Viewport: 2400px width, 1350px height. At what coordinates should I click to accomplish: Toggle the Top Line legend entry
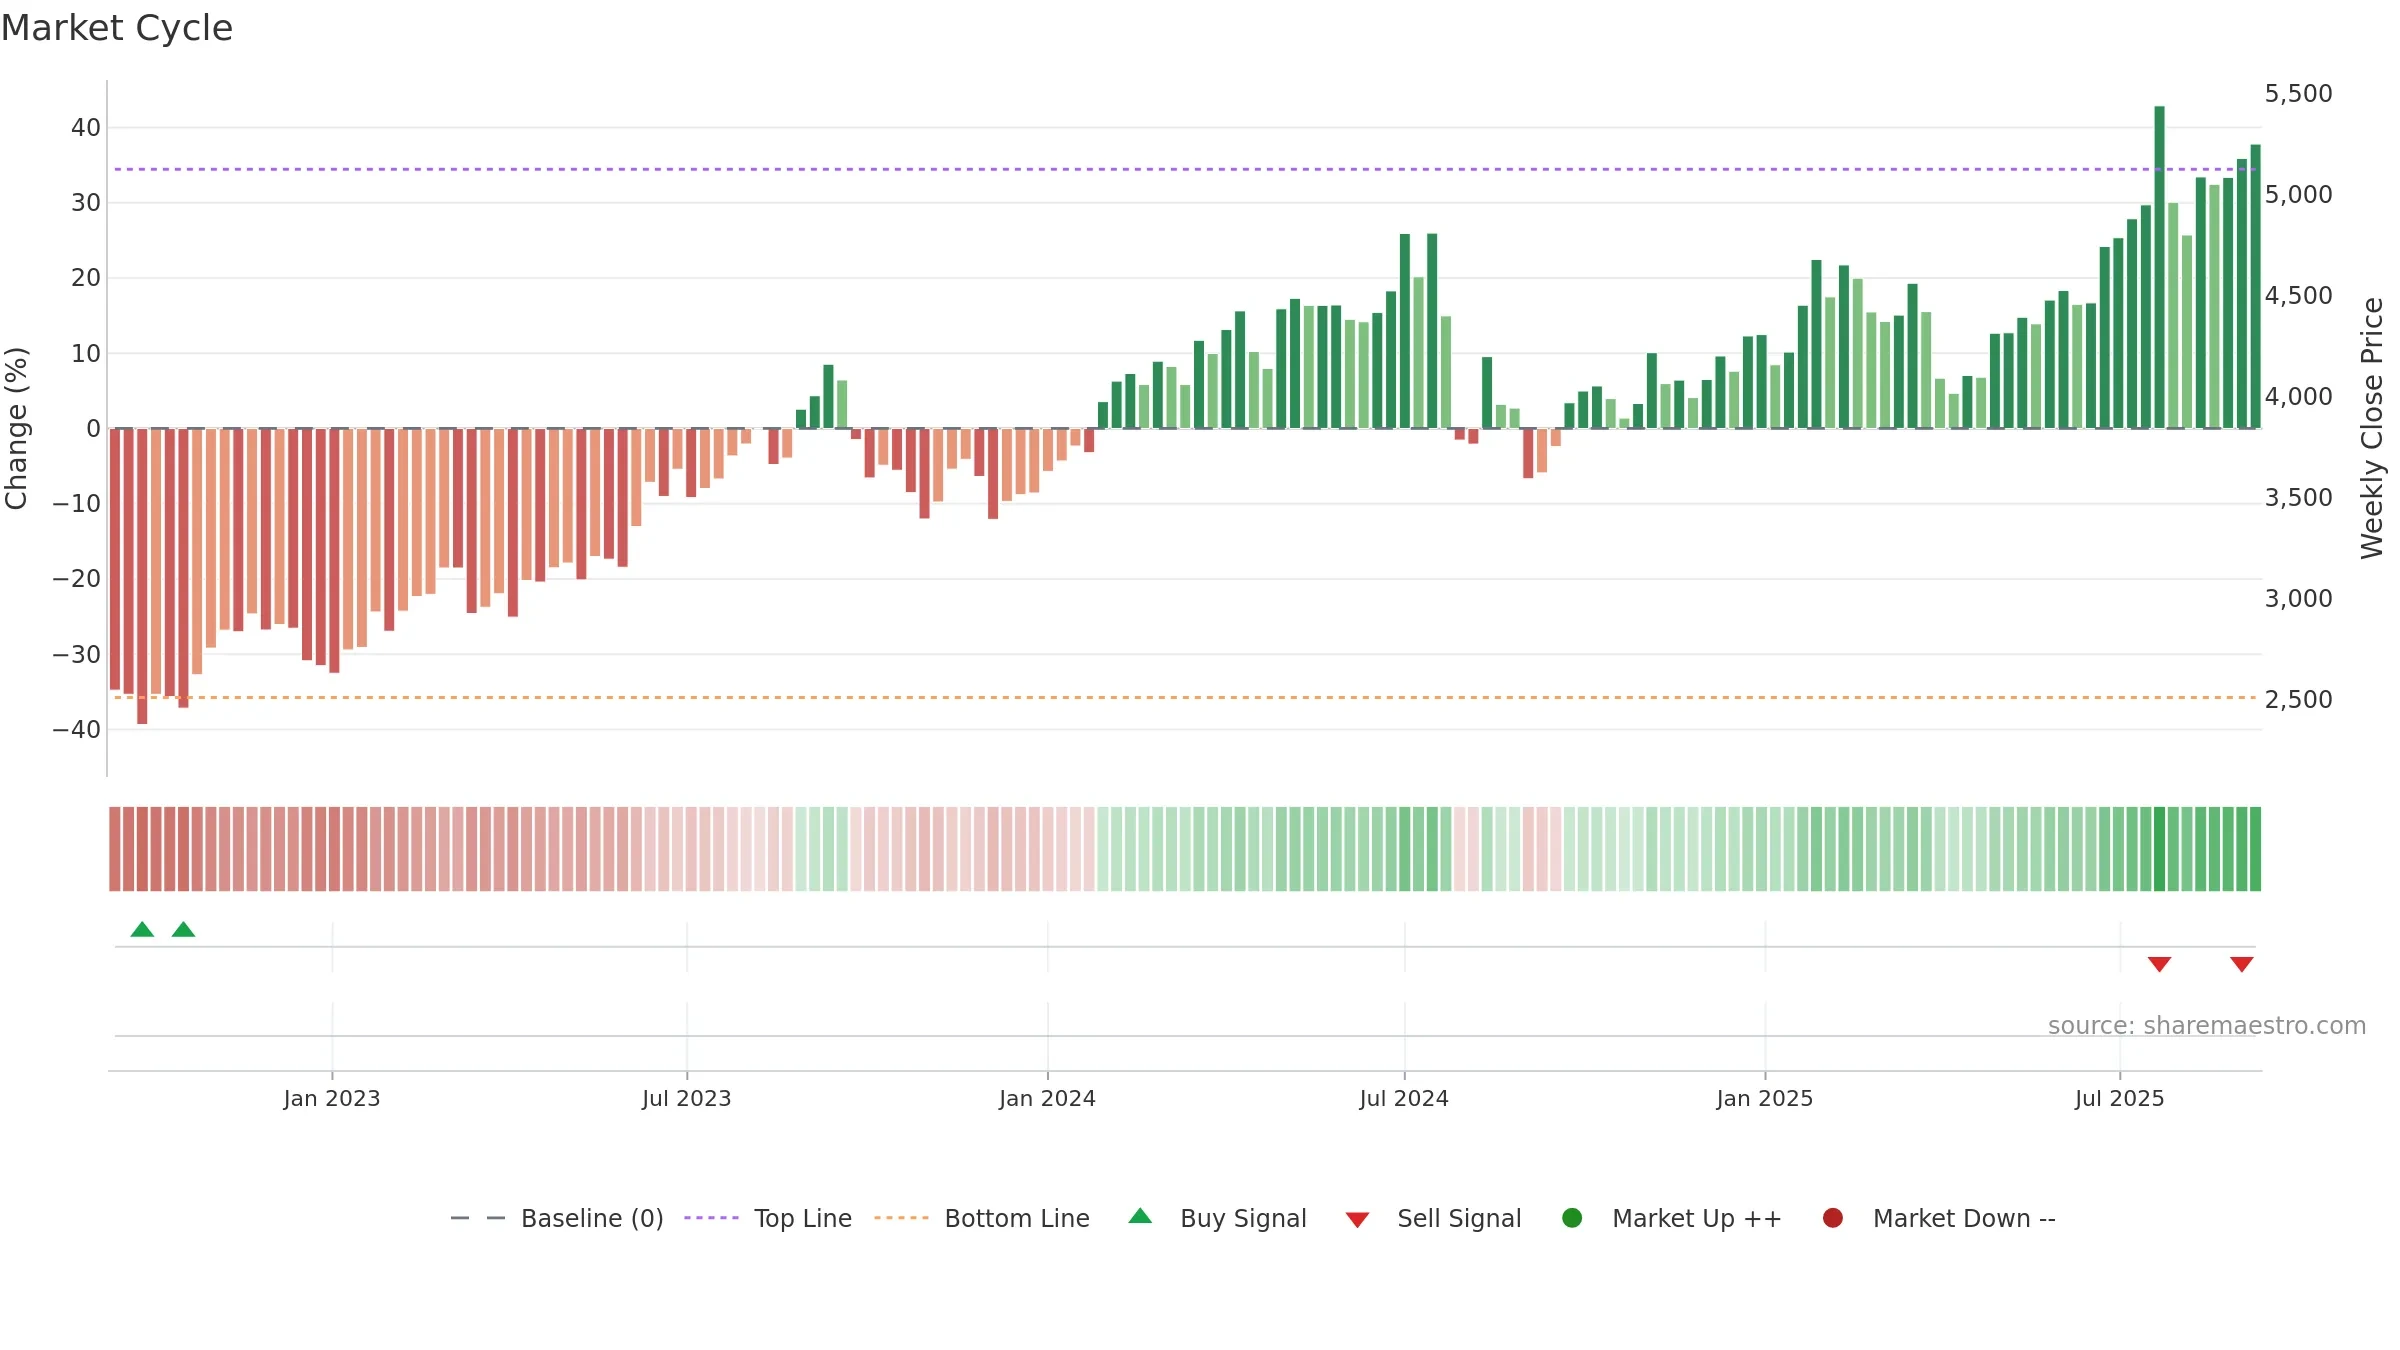point(768,1218)
